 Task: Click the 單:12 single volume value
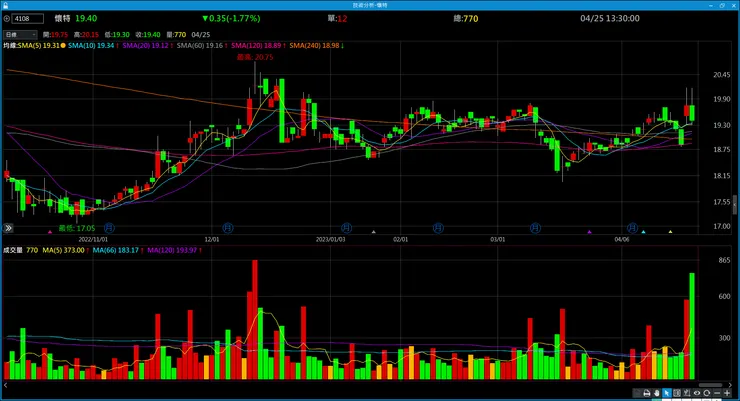tap(337, 18)
